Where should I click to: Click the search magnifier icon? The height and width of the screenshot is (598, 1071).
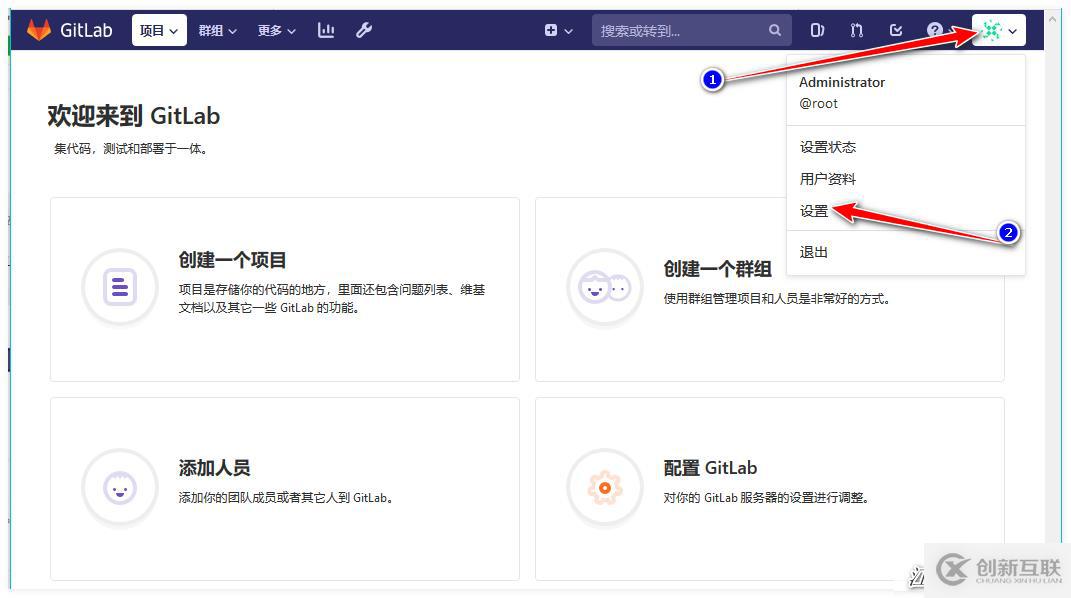tap(775, 30)
